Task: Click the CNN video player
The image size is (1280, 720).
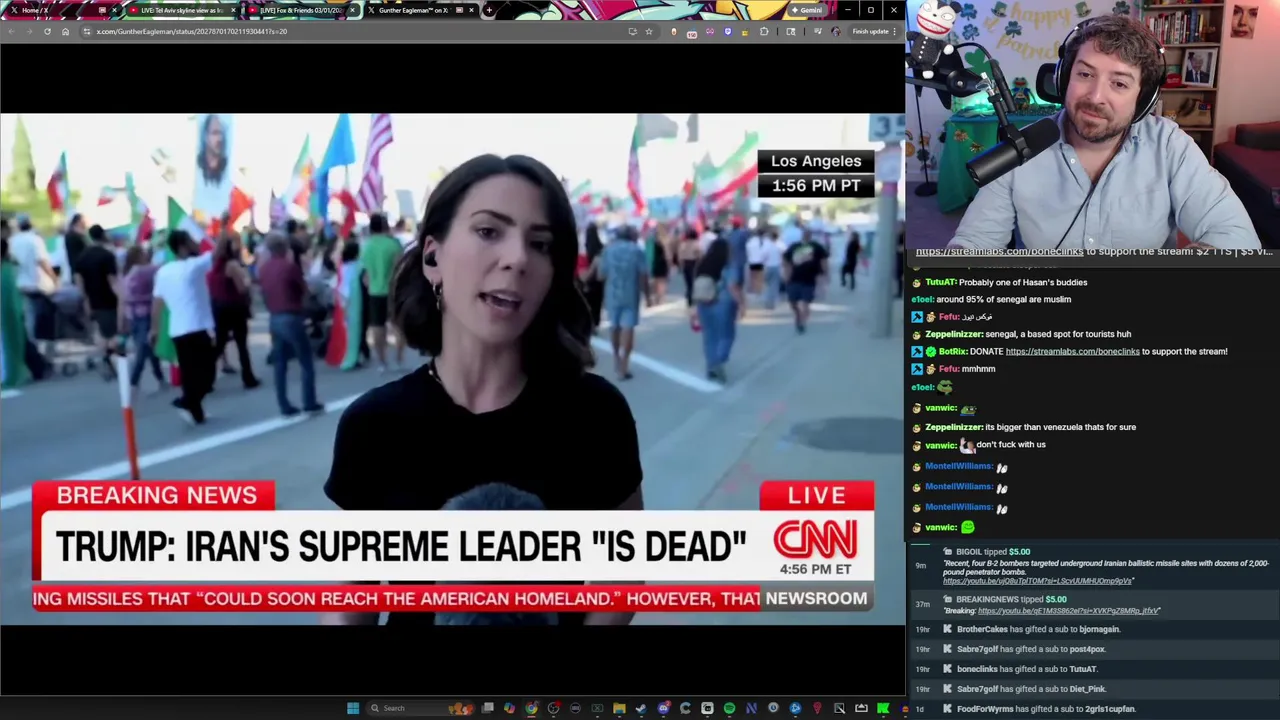Action: (x=452, y=369)
